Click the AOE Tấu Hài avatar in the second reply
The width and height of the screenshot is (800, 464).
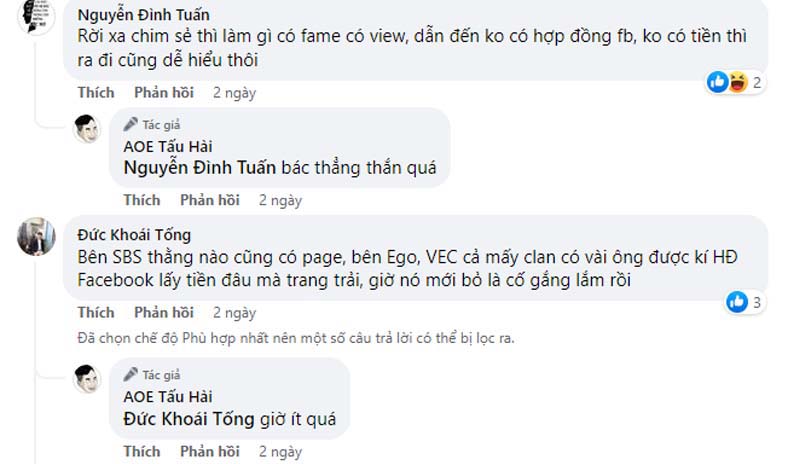click(87, 379)
